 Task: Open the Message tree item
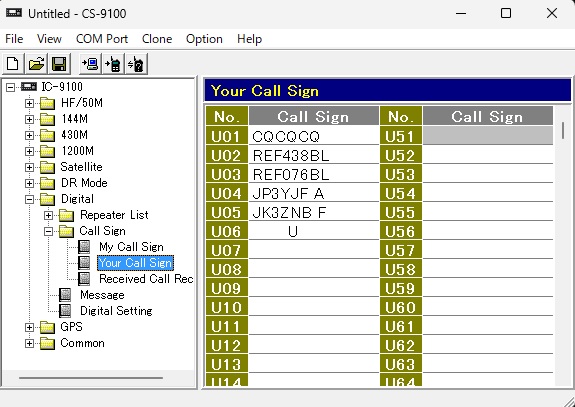(102, 295)
